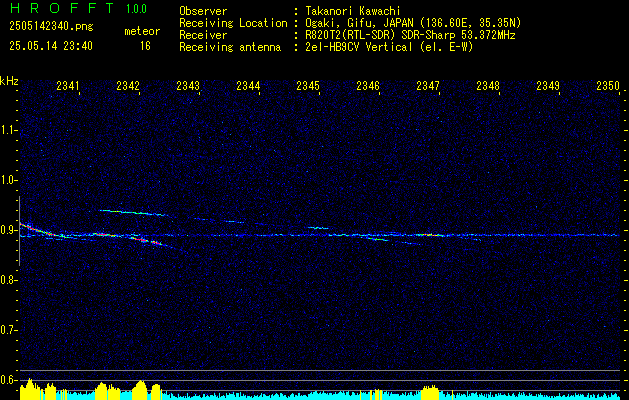
Task: Click the date stamp 25.05.14 23:40
Action: [51, 46]
